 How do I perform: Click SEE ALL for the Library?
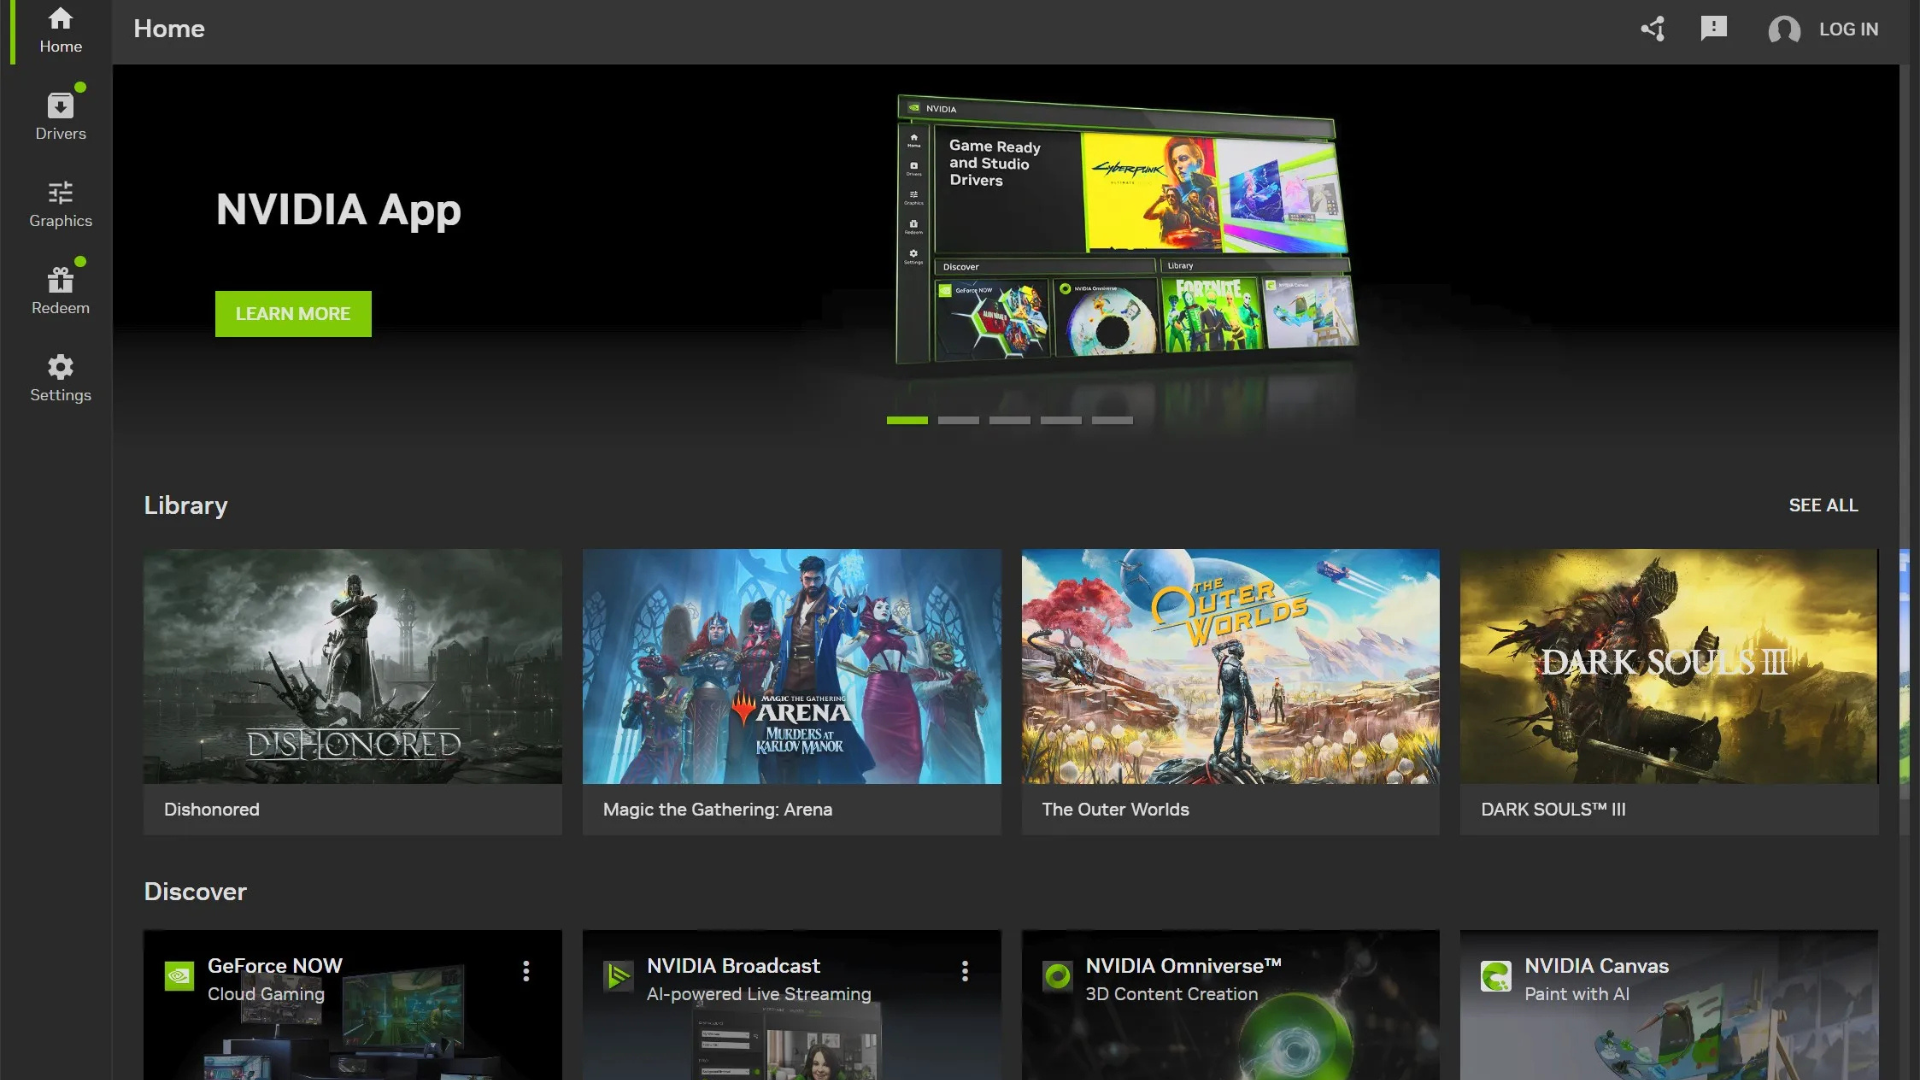coord(1822,506)
